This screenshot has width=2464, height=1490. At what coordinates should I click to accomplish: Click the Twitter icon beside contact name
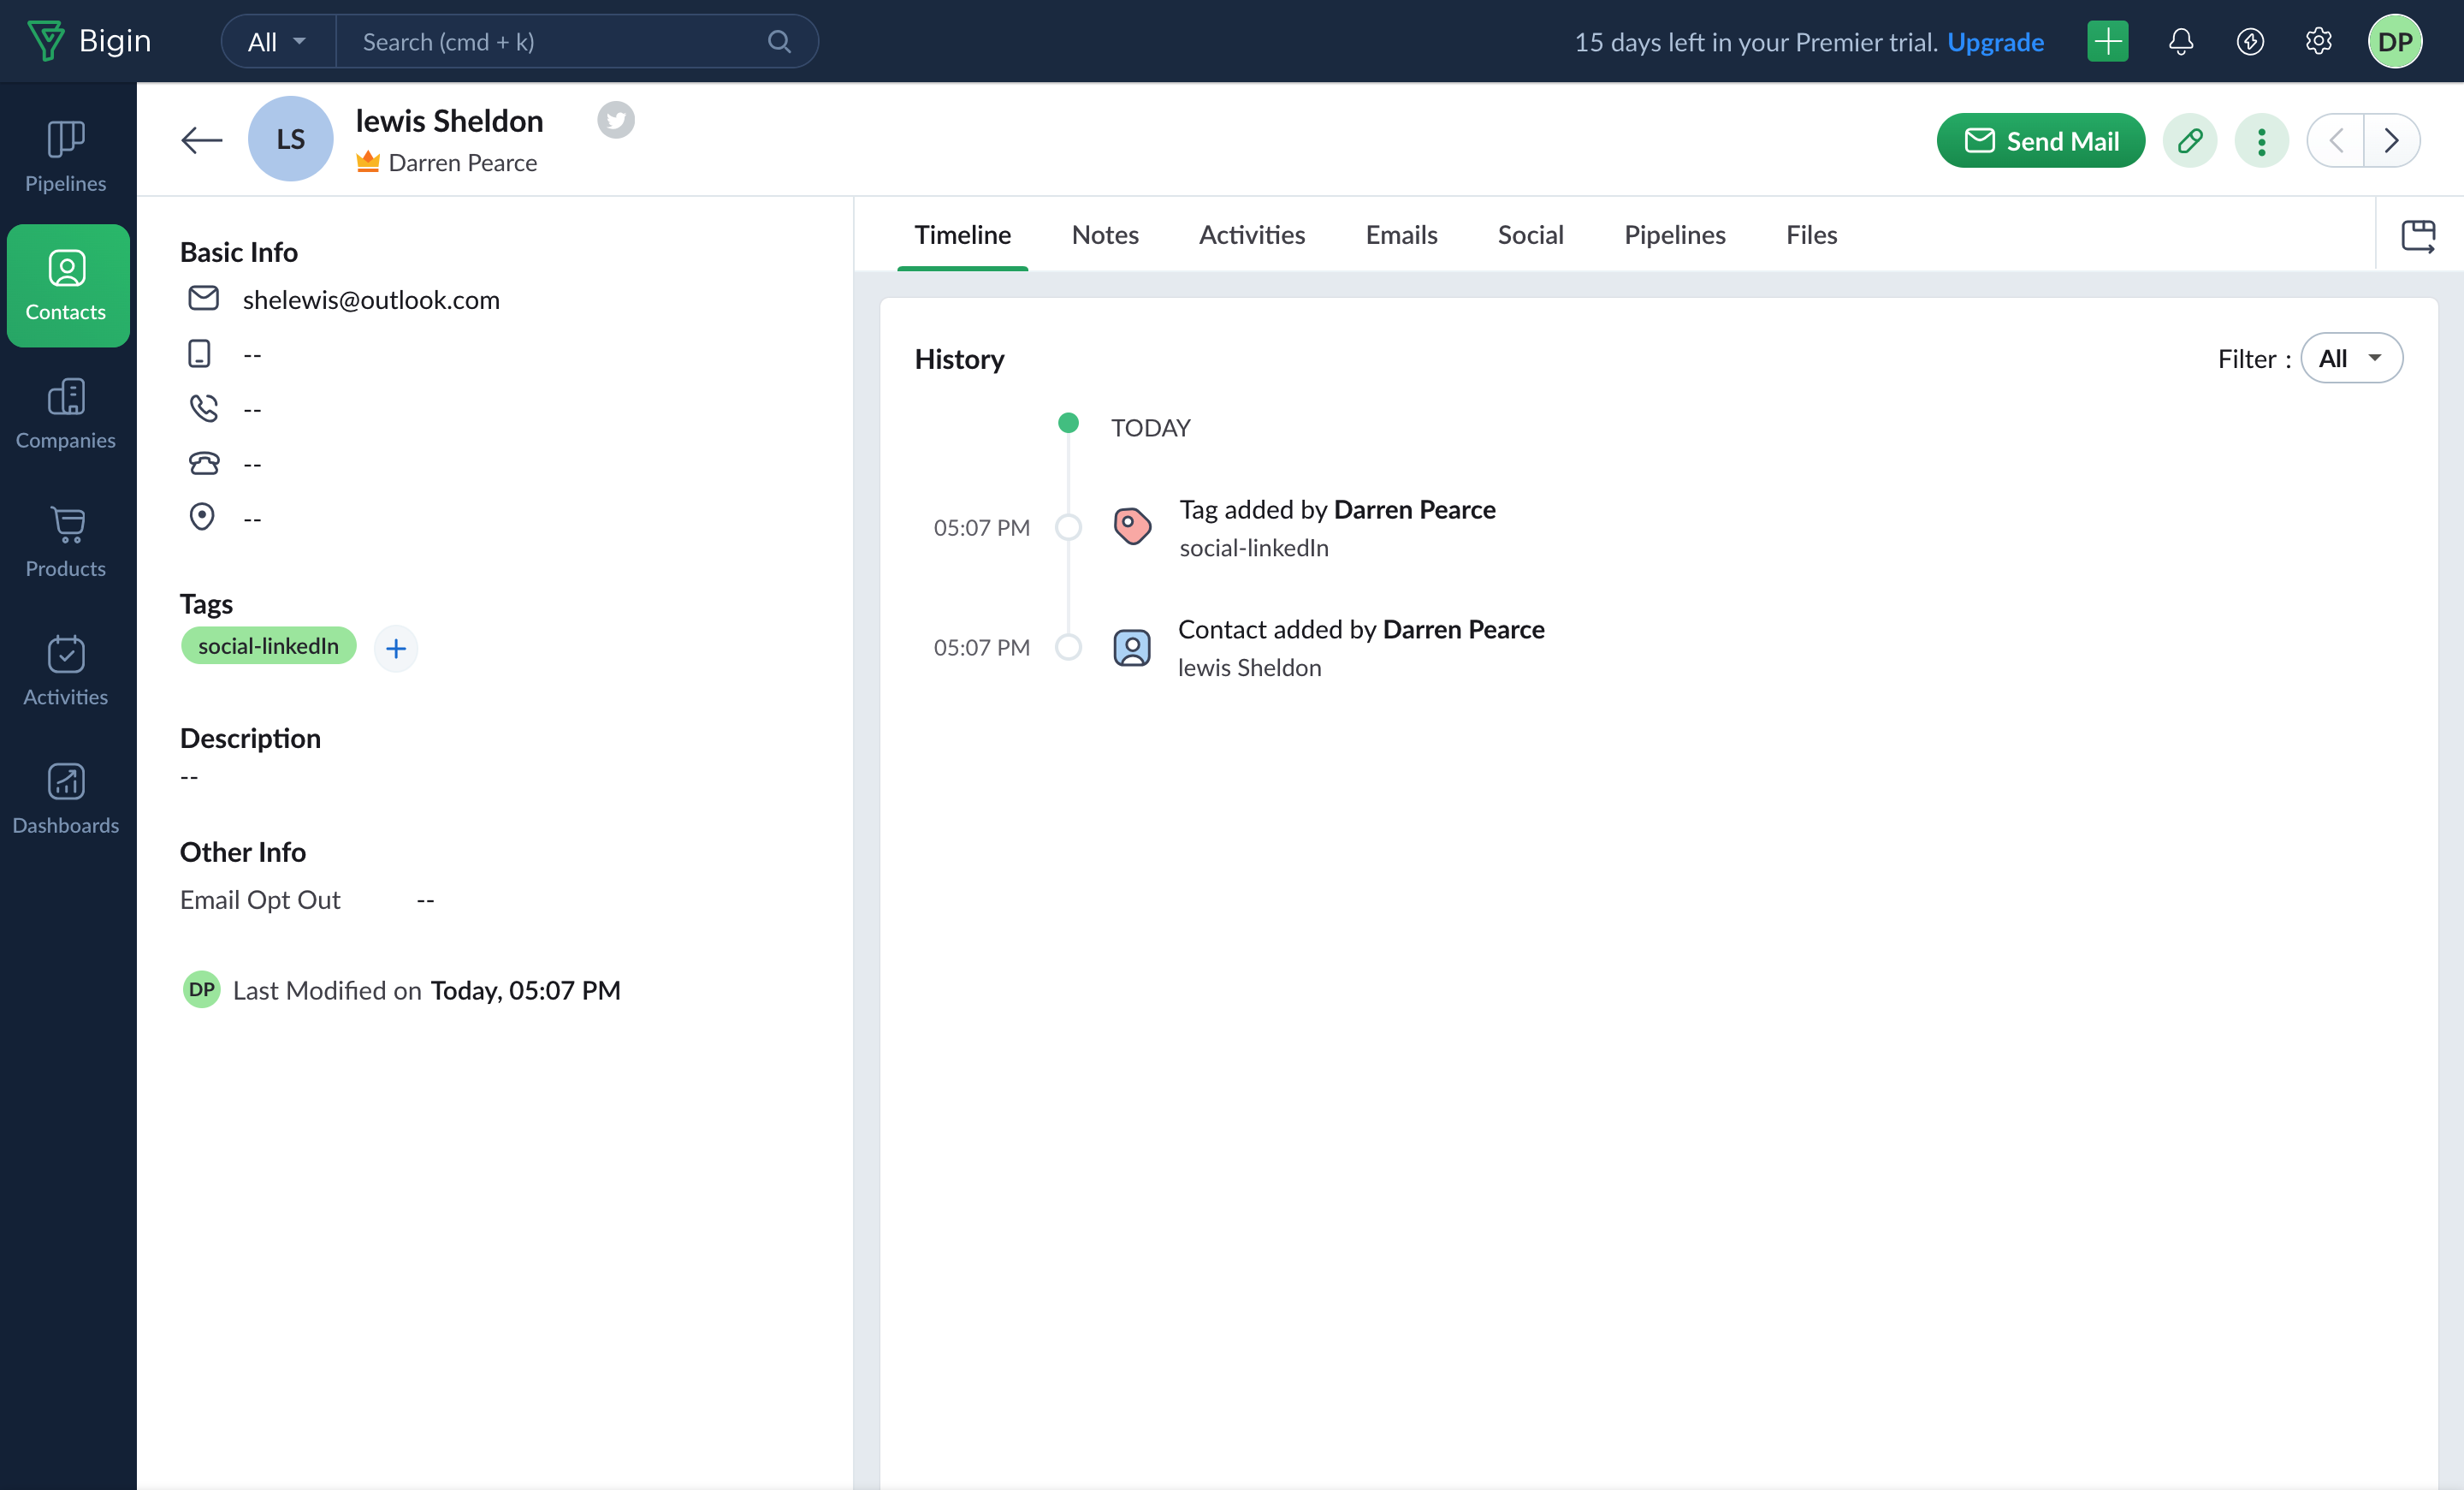[x=616, y=120]
